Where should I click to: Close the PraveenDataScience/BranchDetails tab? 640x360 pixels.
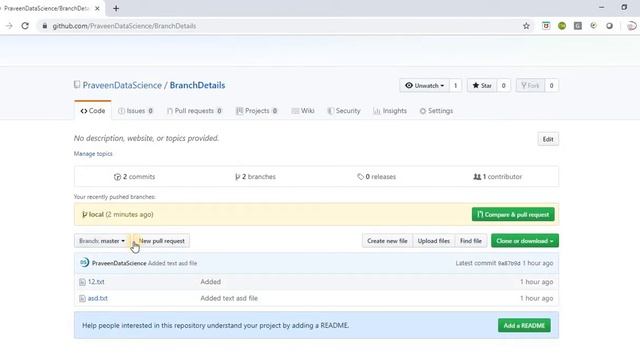[x=97, y=8]
